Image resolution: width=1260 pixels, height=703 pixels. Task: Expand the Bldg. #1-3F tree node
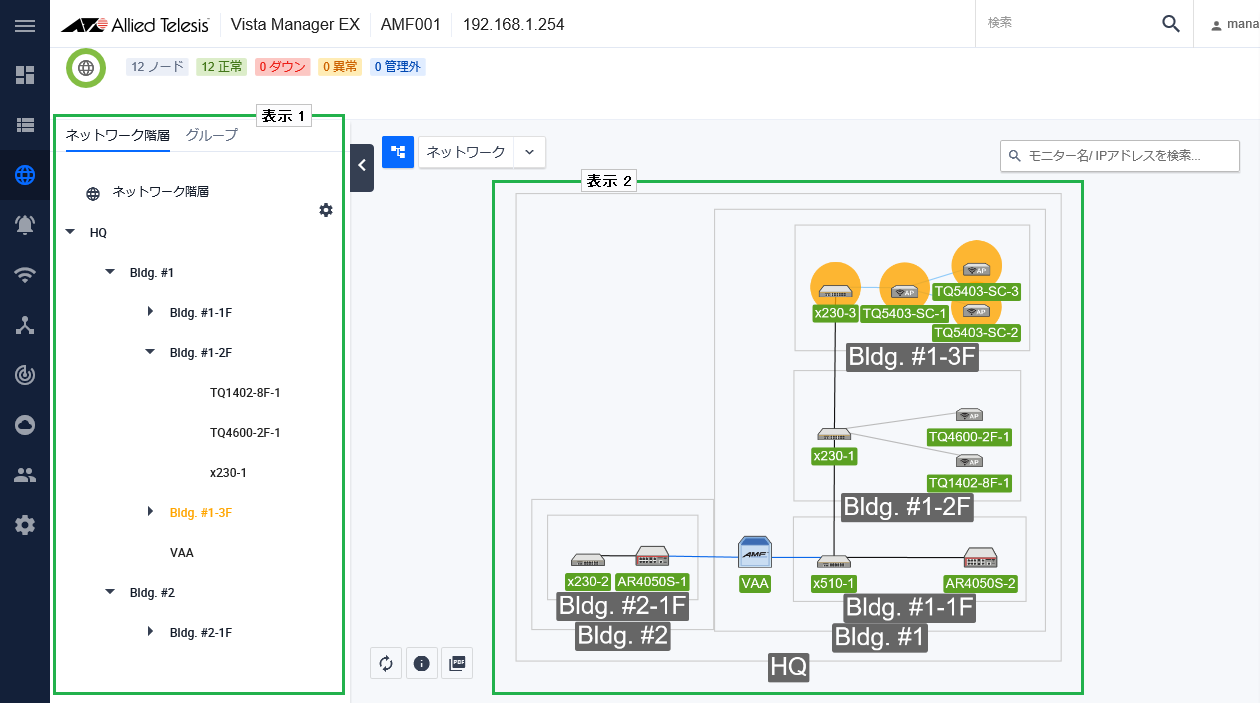point(150,512)
